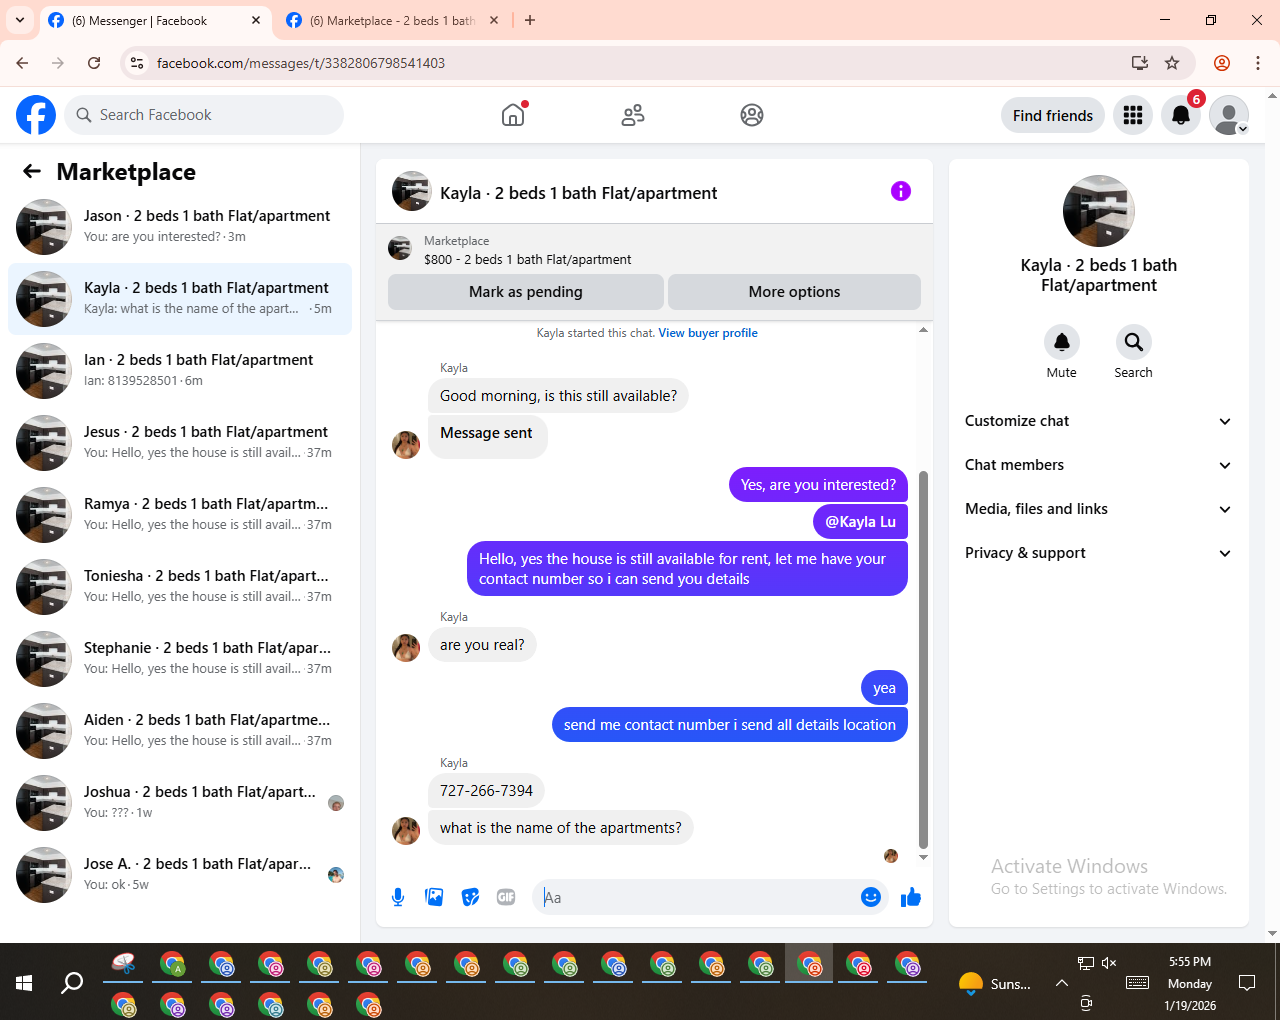The height and width of the screenshot is (1020, 1280).
Task: Open Ian conversation in Marketplace list
Action: click(180, 371)
